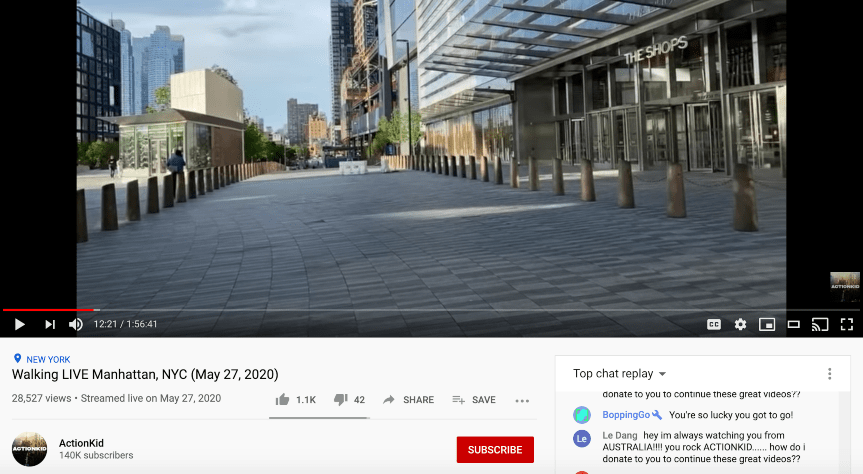Seek along the video progress bar

[432, 310]
